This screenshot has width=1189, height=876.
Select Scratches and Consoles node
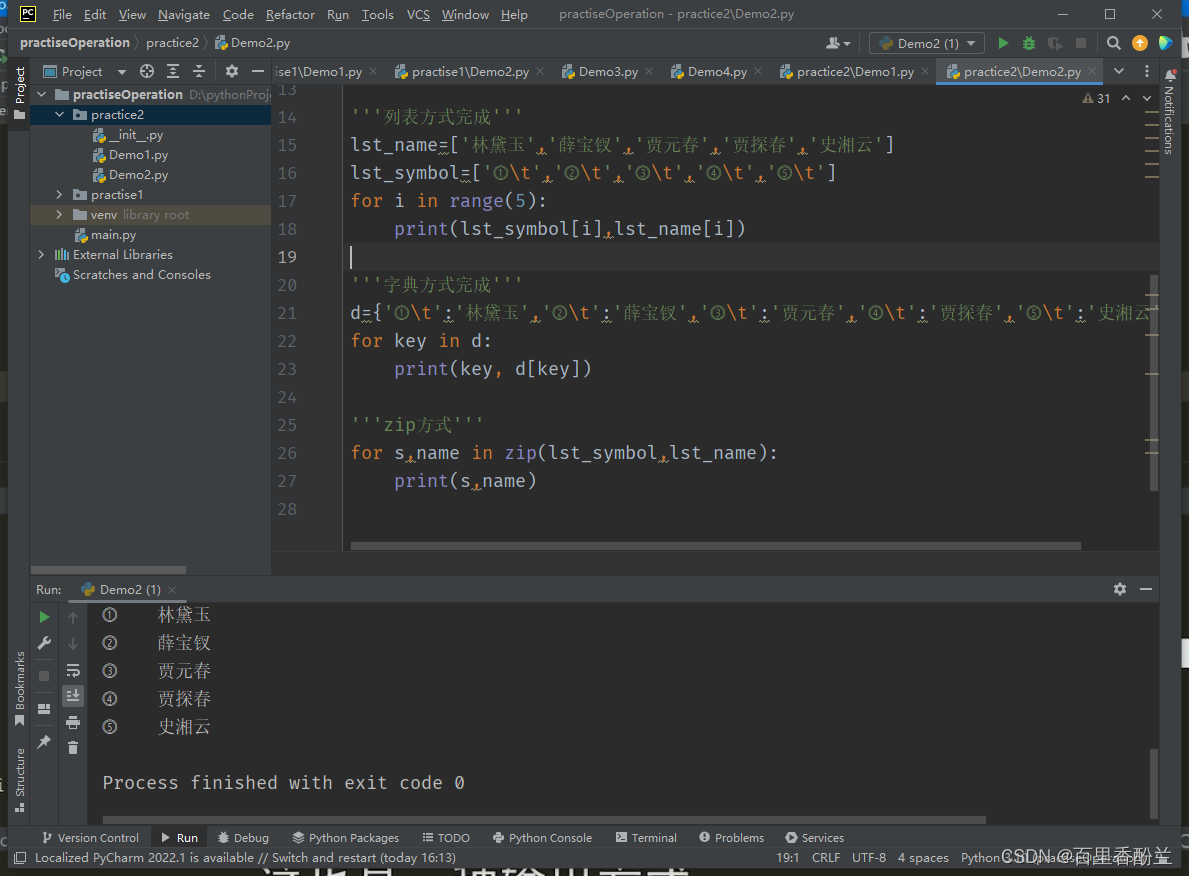point(141,275)
